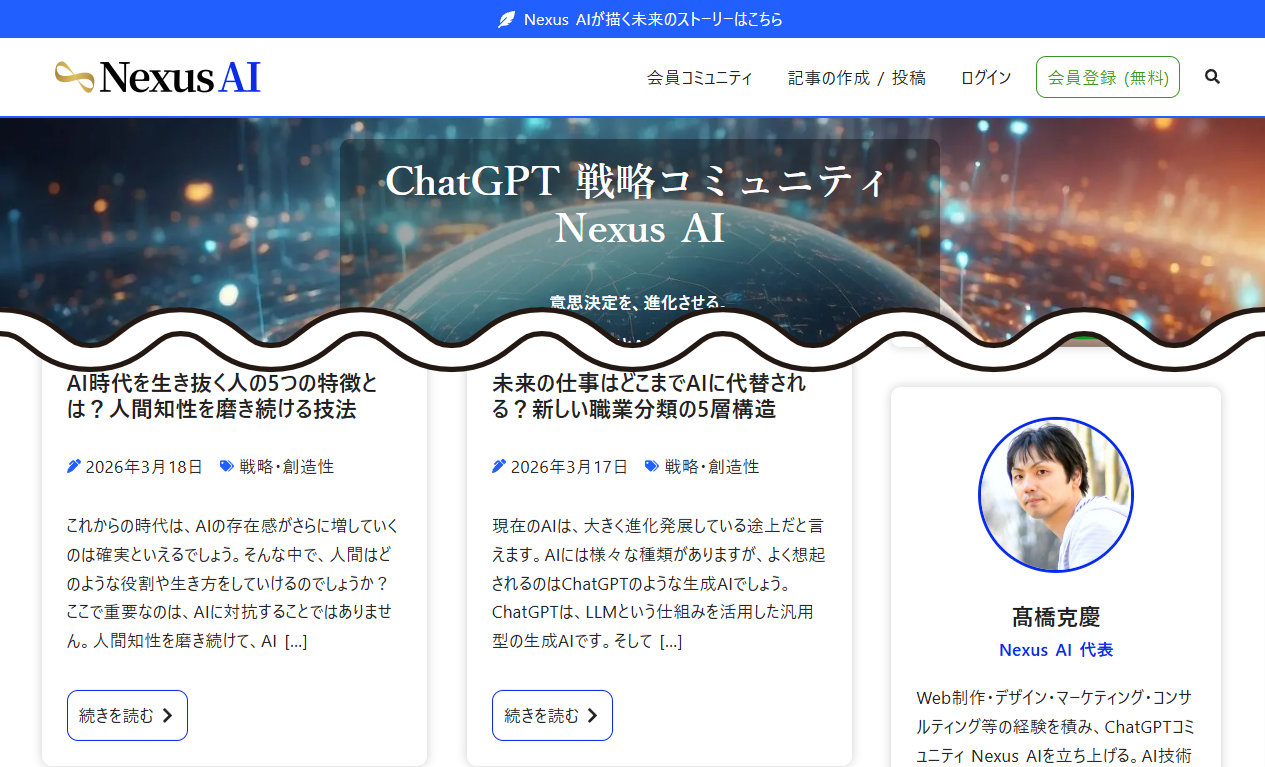Click date 2026年3月17日
This screenshot has width=1265, height=767.
(569, 466)
